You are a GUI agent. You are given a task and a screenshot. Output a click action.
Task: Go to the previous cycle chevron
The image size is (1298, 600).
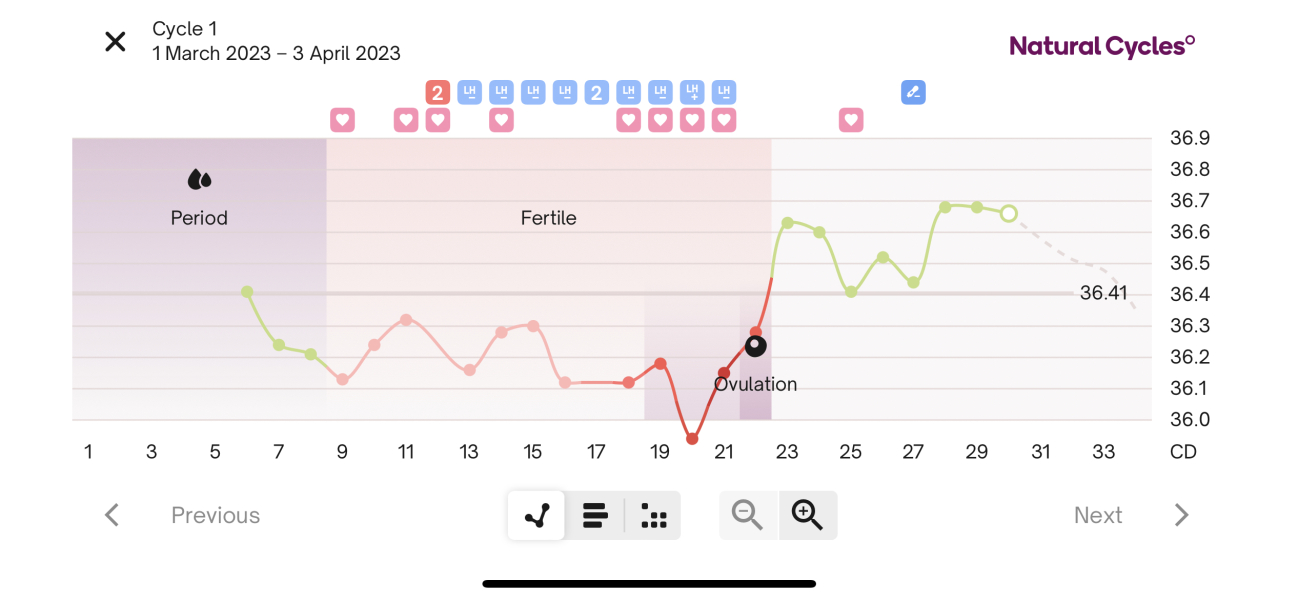(112, 515)
